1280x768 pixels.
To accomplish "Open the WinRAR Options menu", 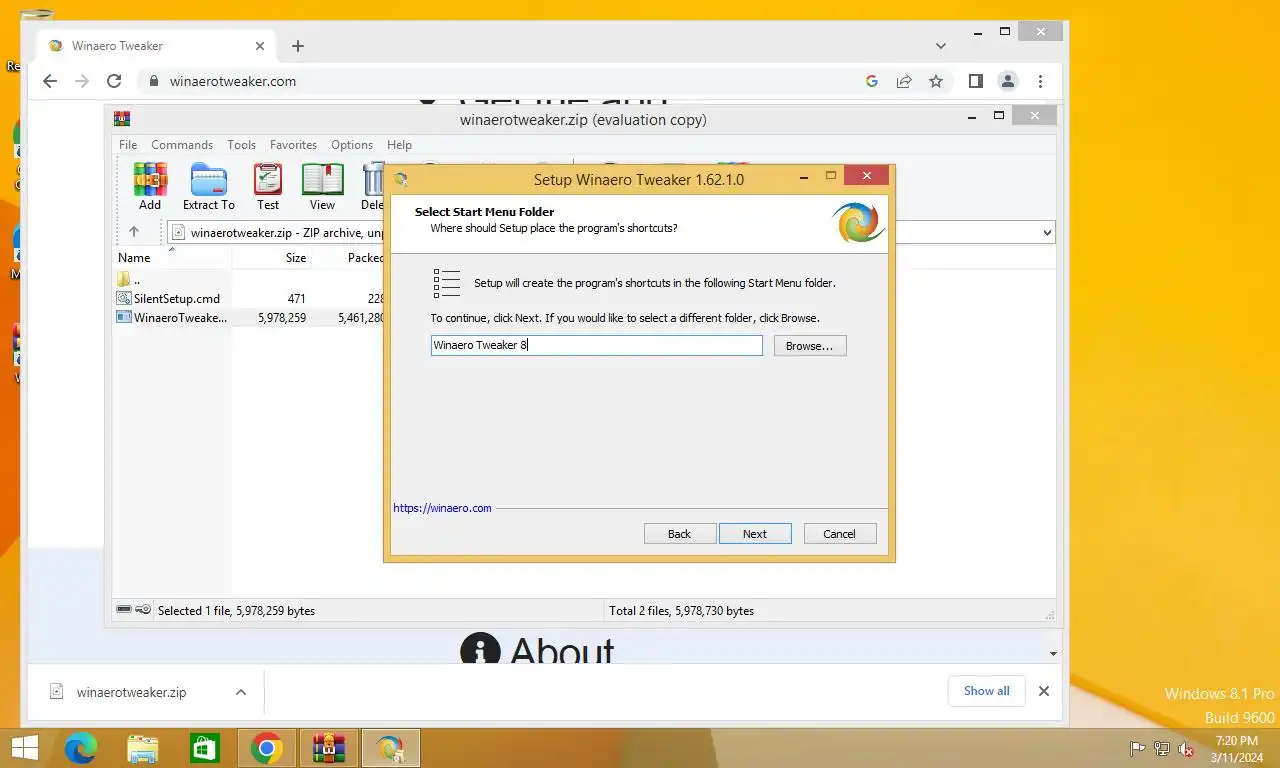I will click(352, 145).
